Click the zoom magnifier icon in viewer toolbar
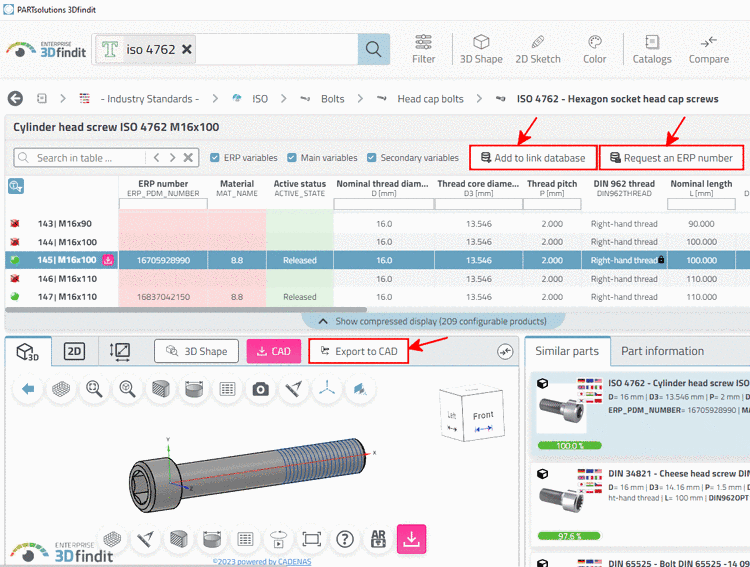The height and width of the screenshot is (567, 750). point(94,389)
